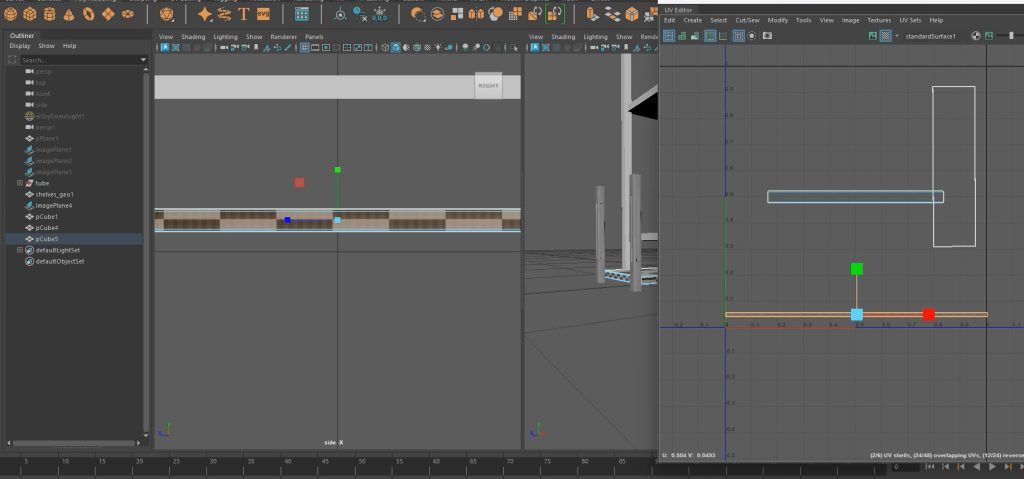
Task: Select the Type text tool icon
Action: (x=243, y=14)
